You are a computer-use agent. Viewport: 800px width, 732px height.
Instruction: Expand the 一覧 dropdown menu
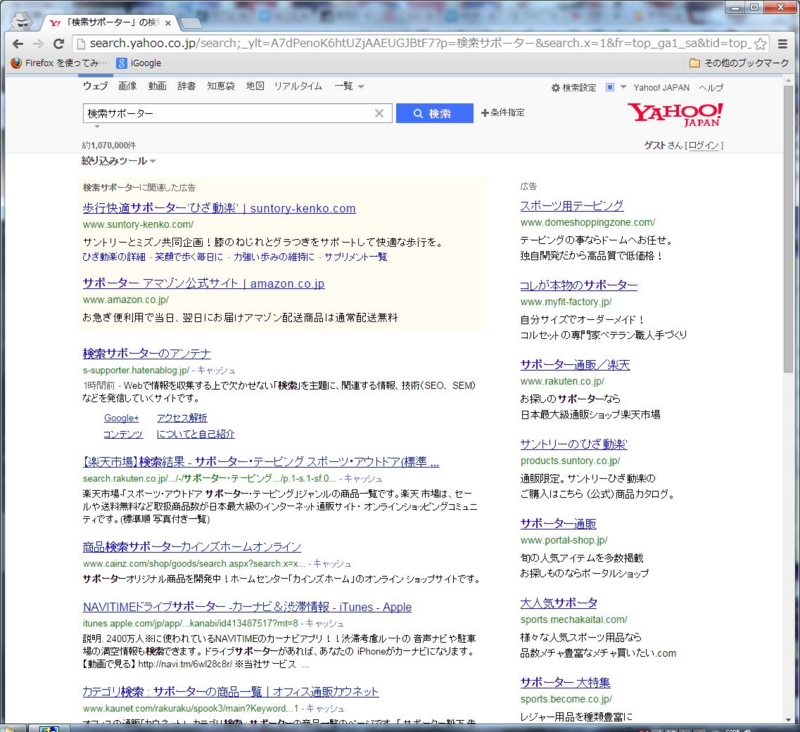349,86
